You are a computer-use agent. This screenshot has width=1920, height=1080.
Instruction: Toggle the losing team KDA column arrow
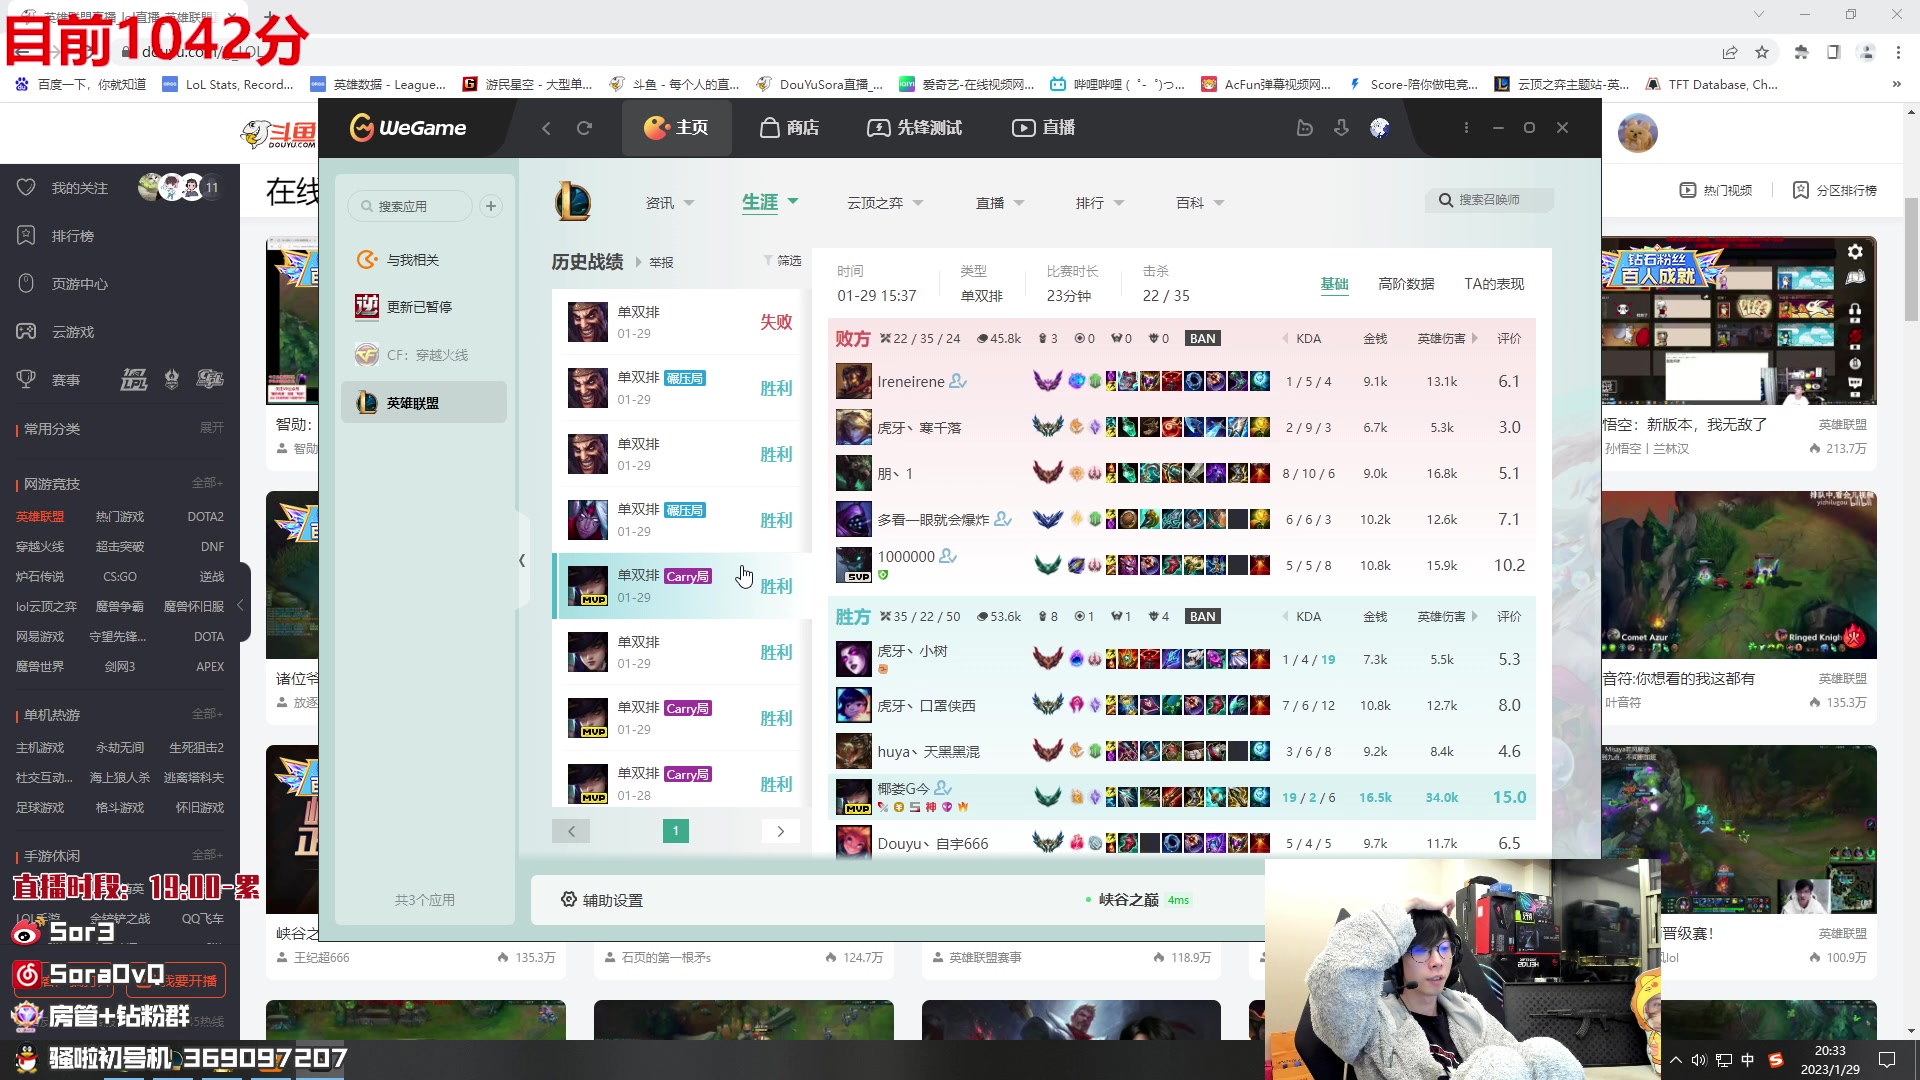coord(1285,339)
